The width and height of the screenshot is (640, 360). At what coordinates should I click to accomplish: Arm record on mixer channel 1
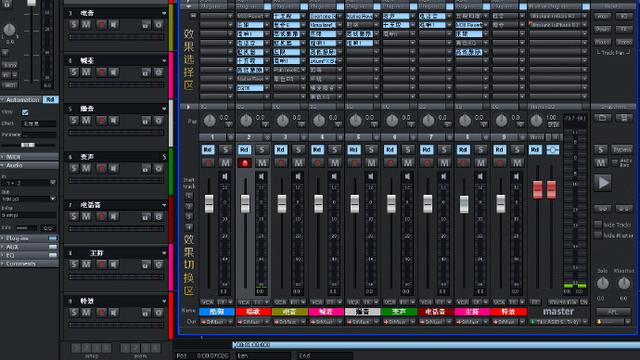coord(208,163)
